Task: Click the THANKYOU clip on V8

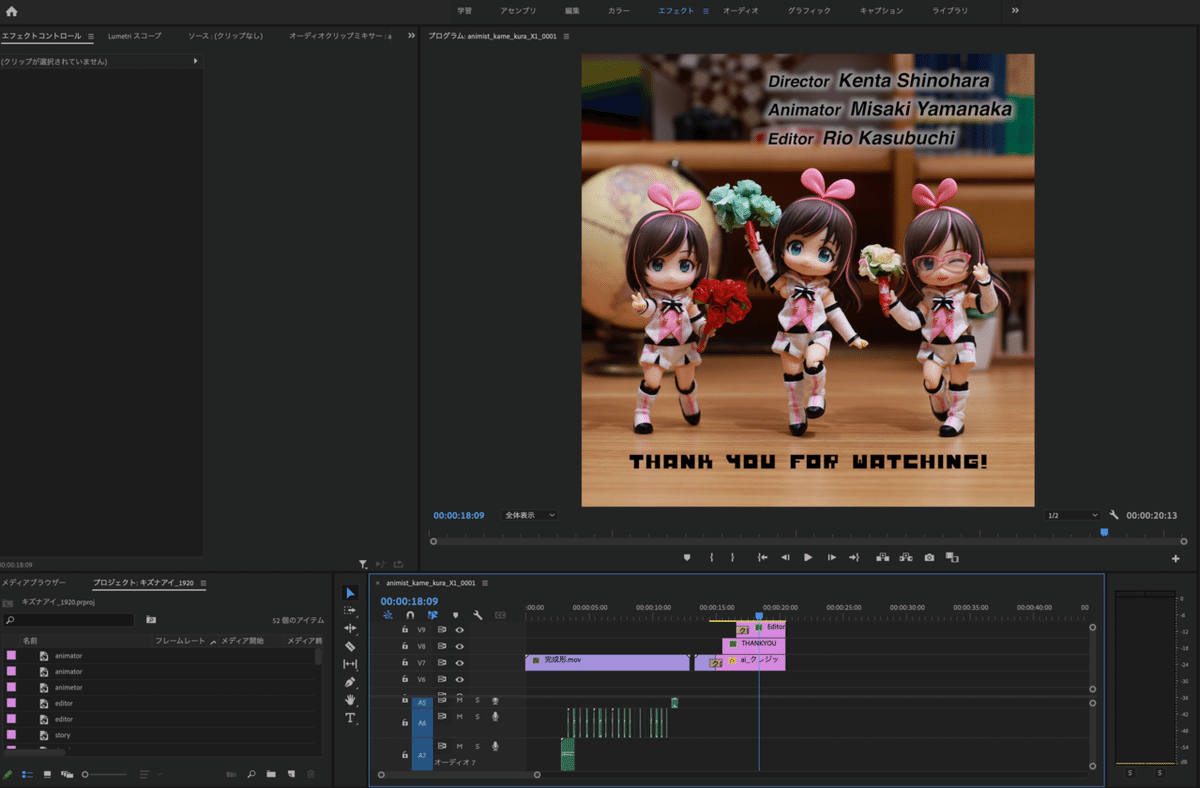Action: (x=754, y=646)
